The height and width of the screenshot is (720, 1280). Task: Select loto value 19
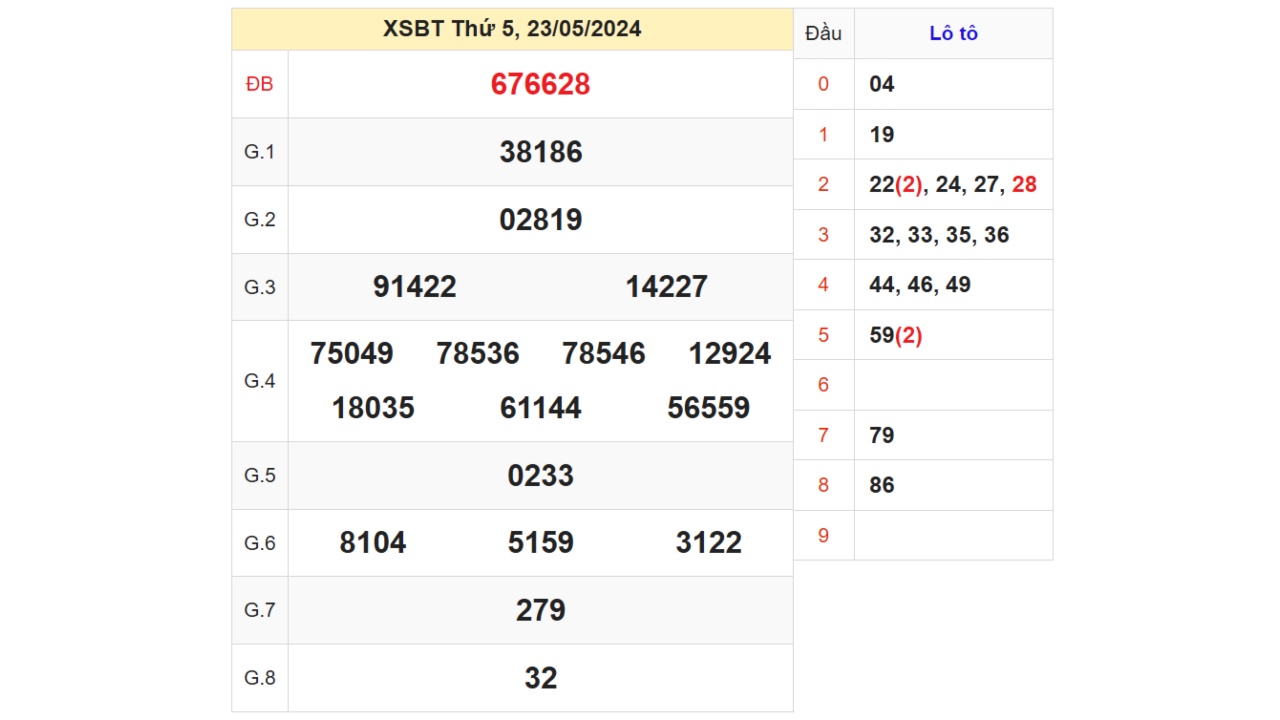click(882, 134)
